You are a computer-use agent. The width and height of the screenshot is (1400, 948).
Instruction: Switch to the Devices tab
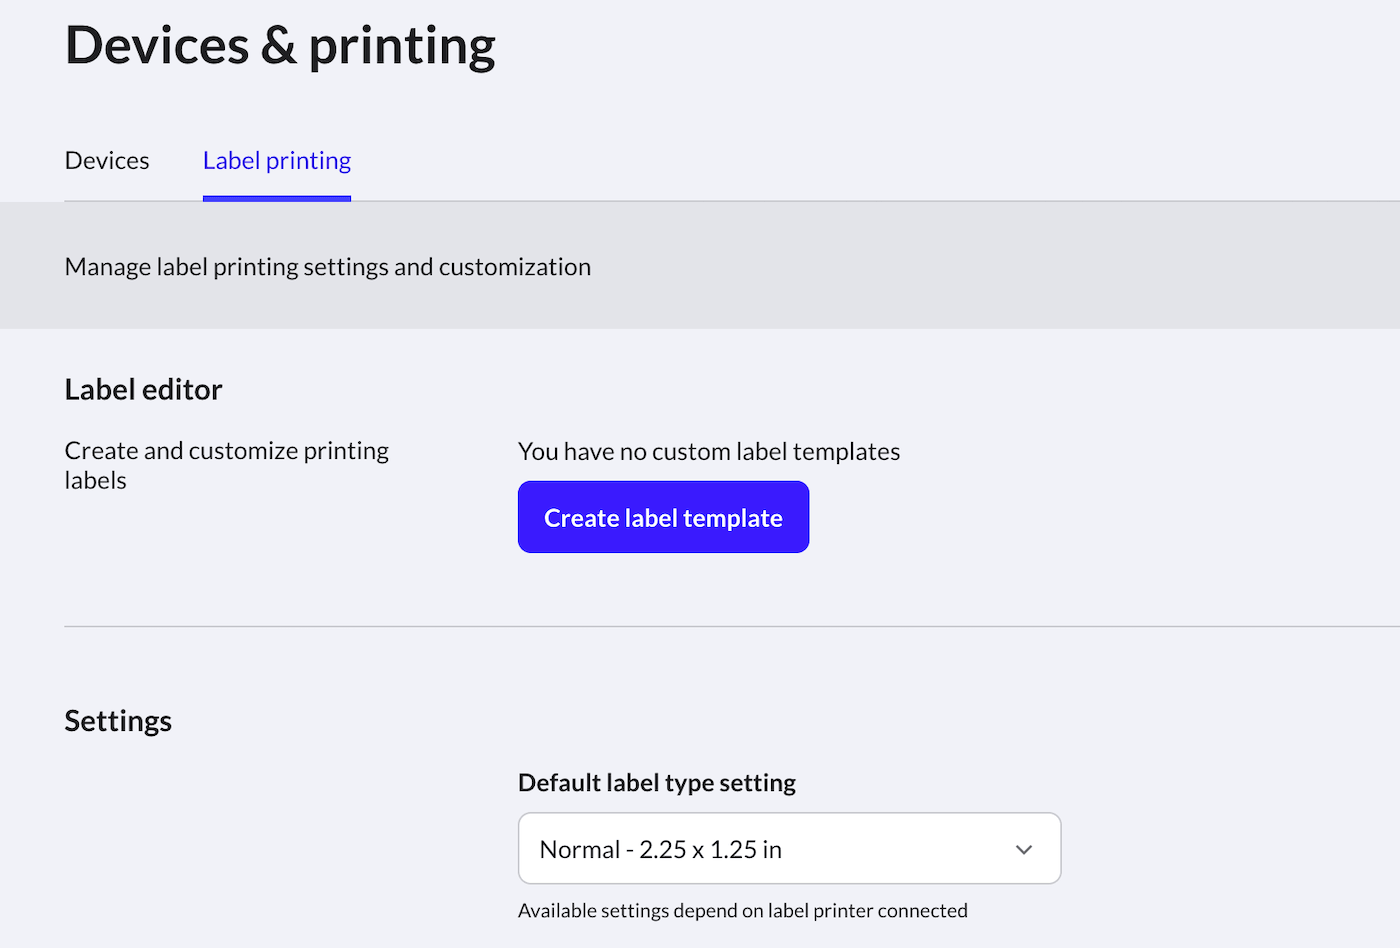tap(107, 161)
